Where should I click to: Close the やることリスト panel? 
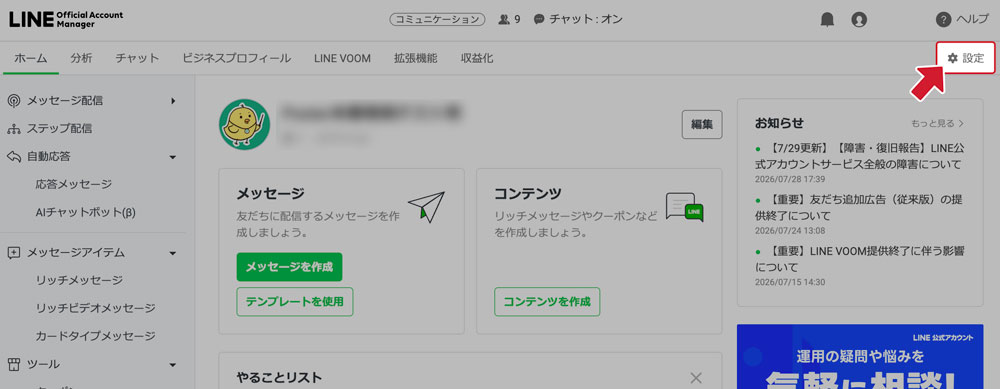tap(696, 377)
